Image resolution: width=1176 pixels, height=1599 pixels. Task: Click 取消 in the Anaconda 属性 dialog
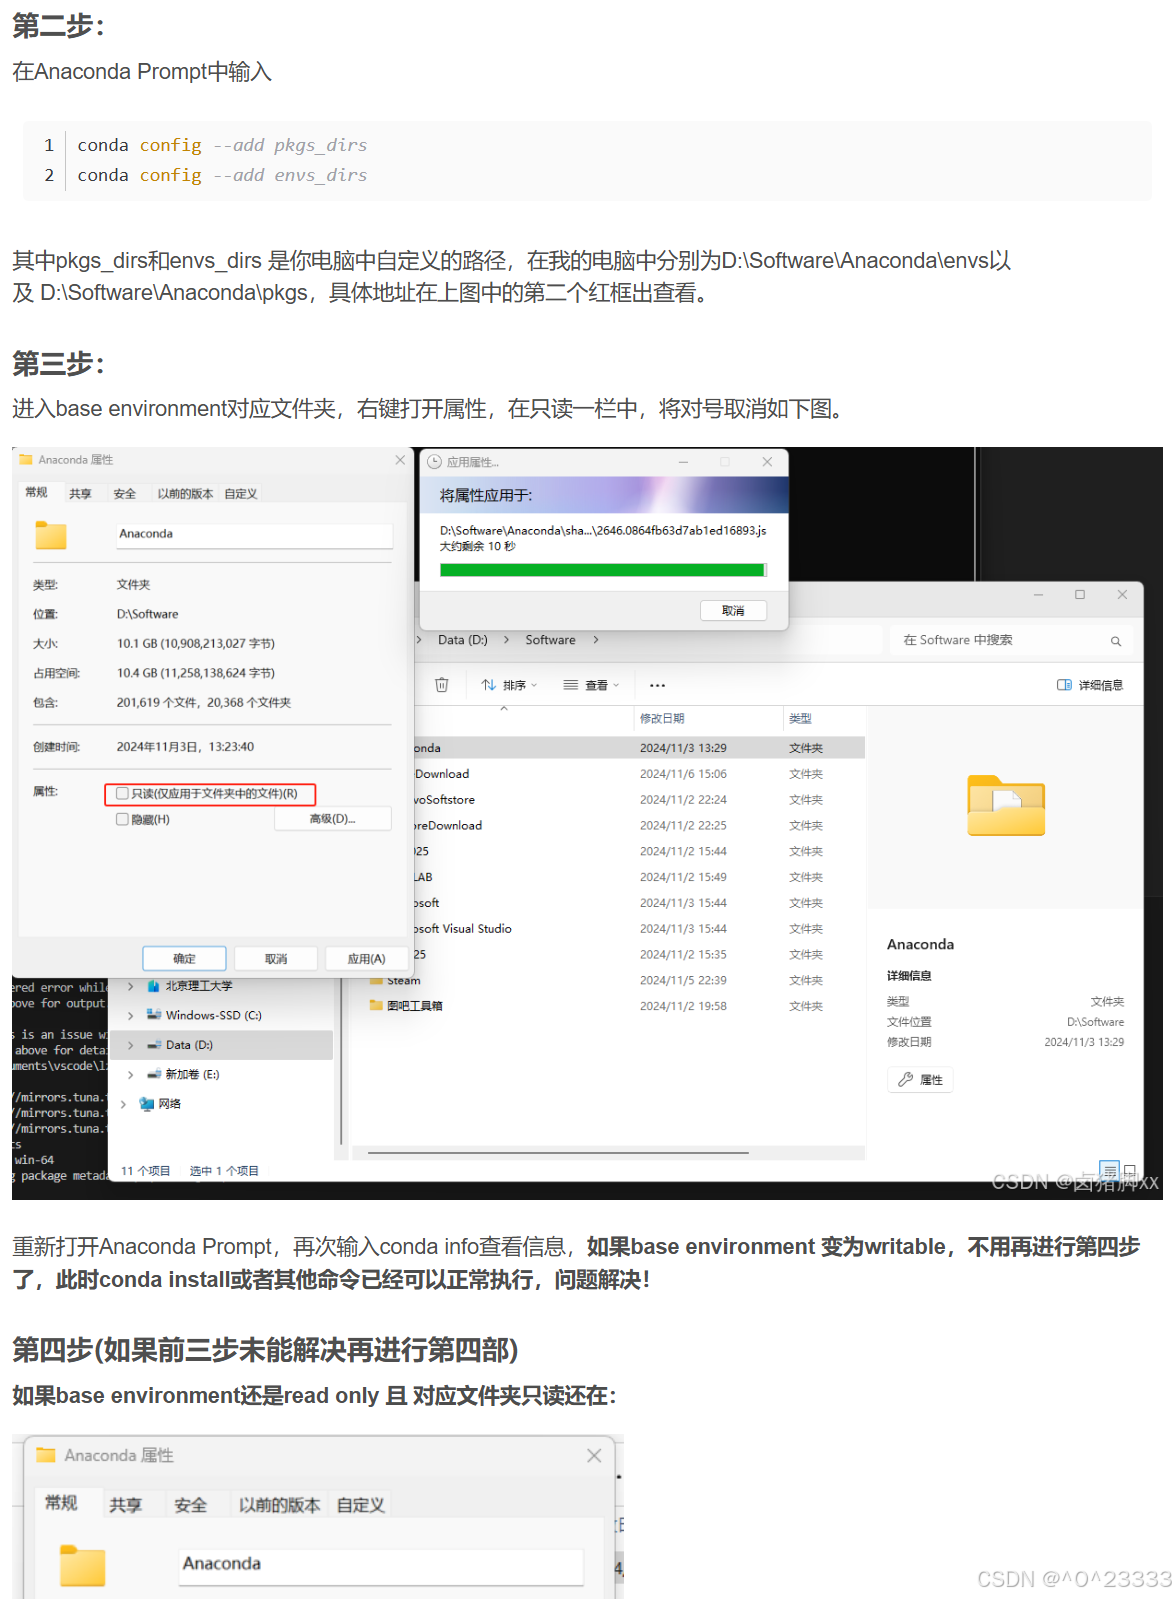276,958
